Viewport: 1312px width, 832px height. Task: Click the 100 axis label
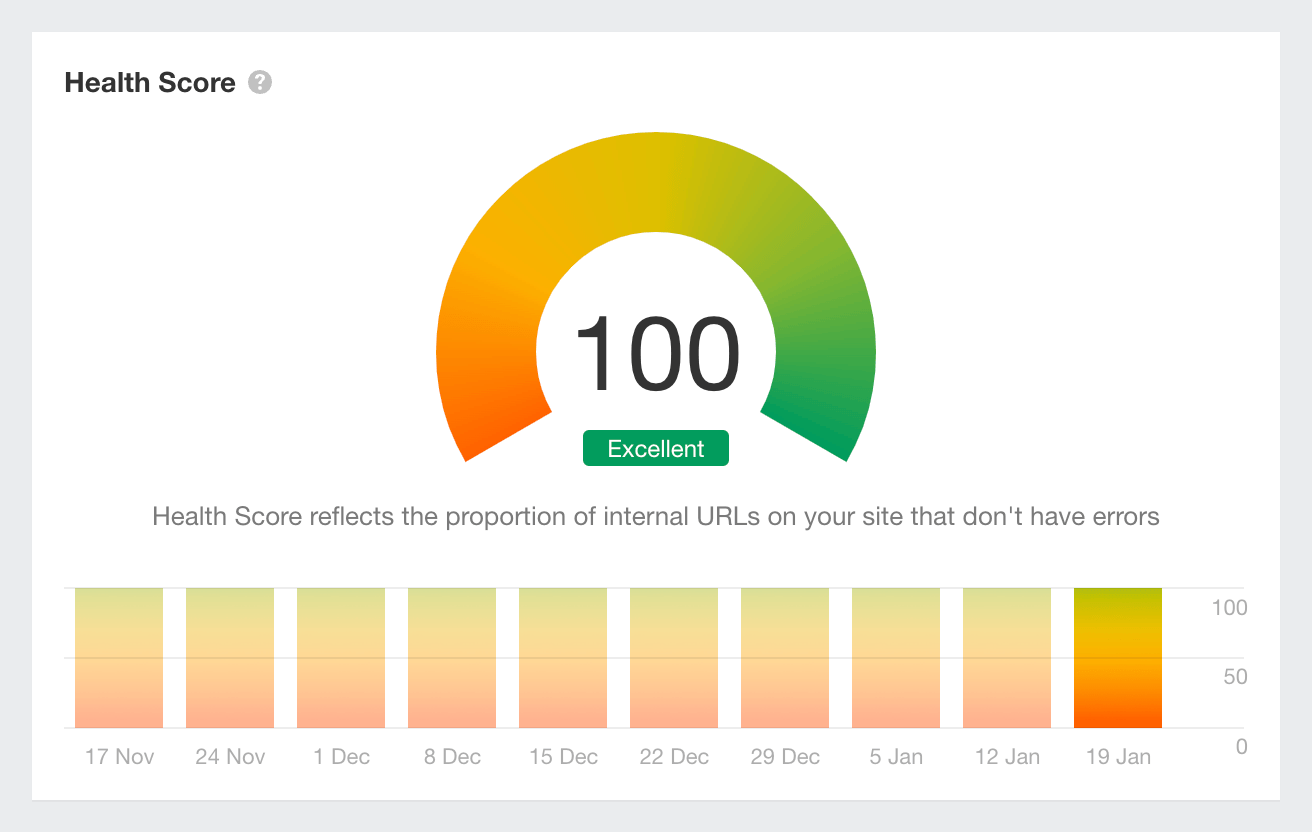click(1229, 607)
